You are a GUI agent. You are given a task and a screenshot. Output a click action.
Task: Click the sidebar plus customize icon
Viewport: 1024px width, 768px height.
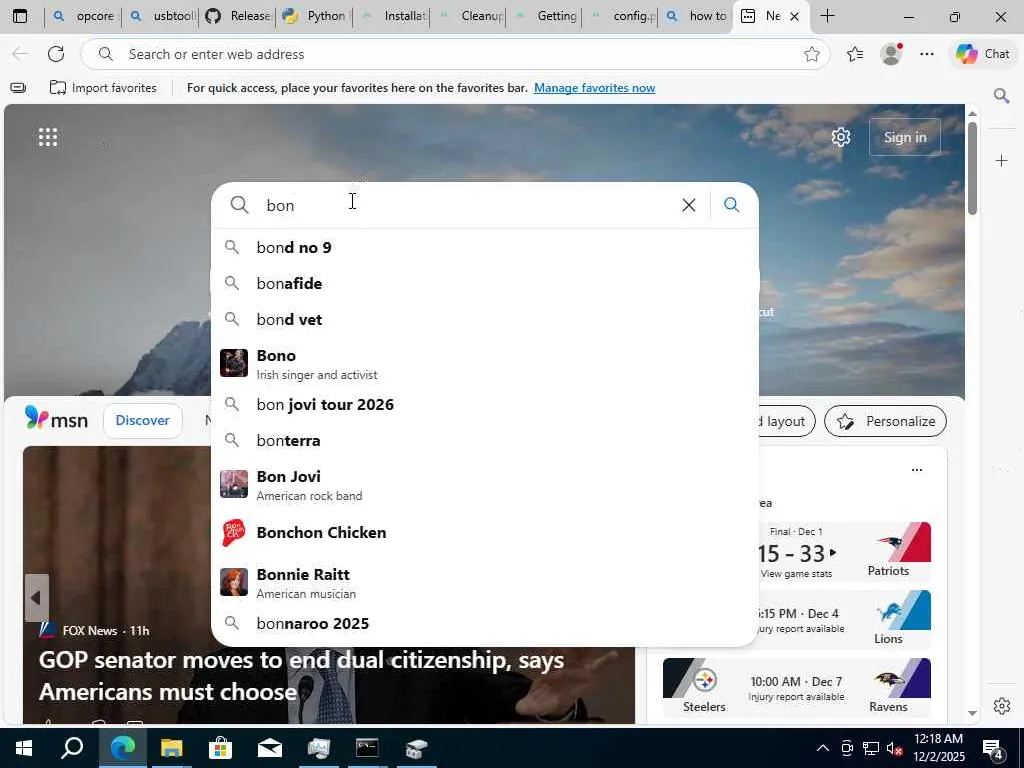click(1001, 161)
